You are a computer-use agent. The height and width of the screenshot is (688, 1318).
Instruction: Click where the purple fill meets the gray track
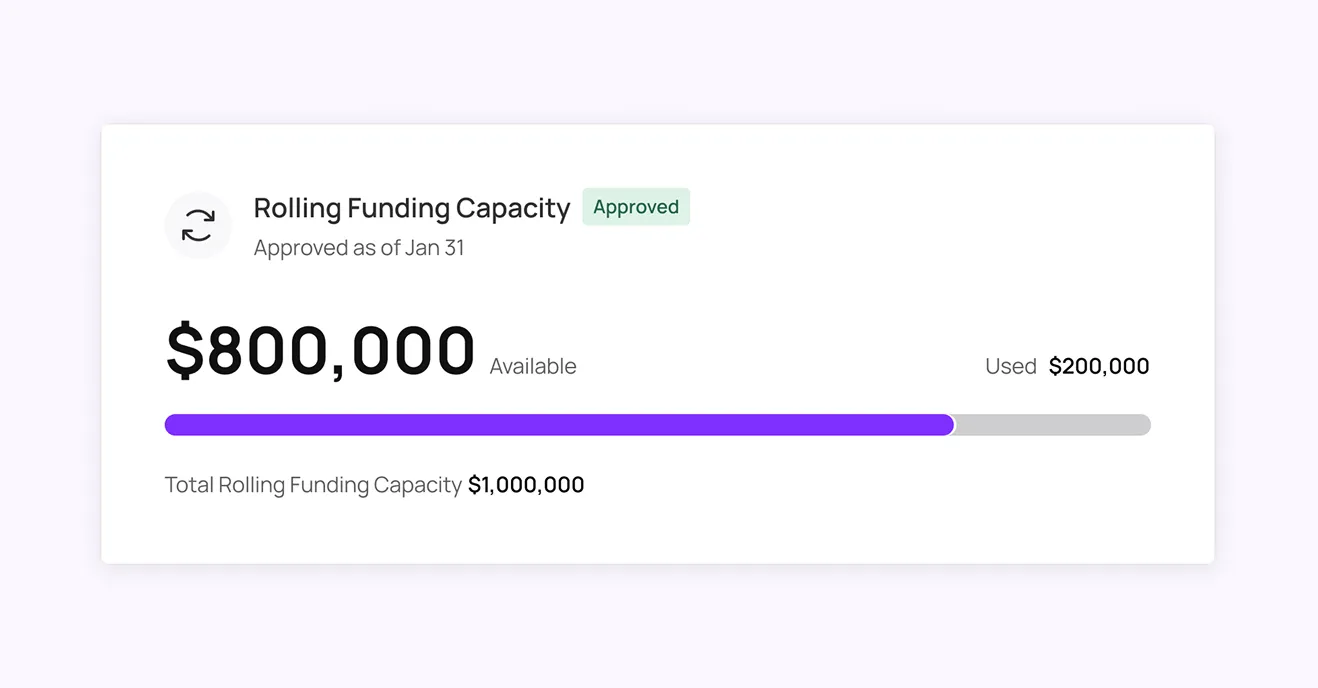pos(954,425)
